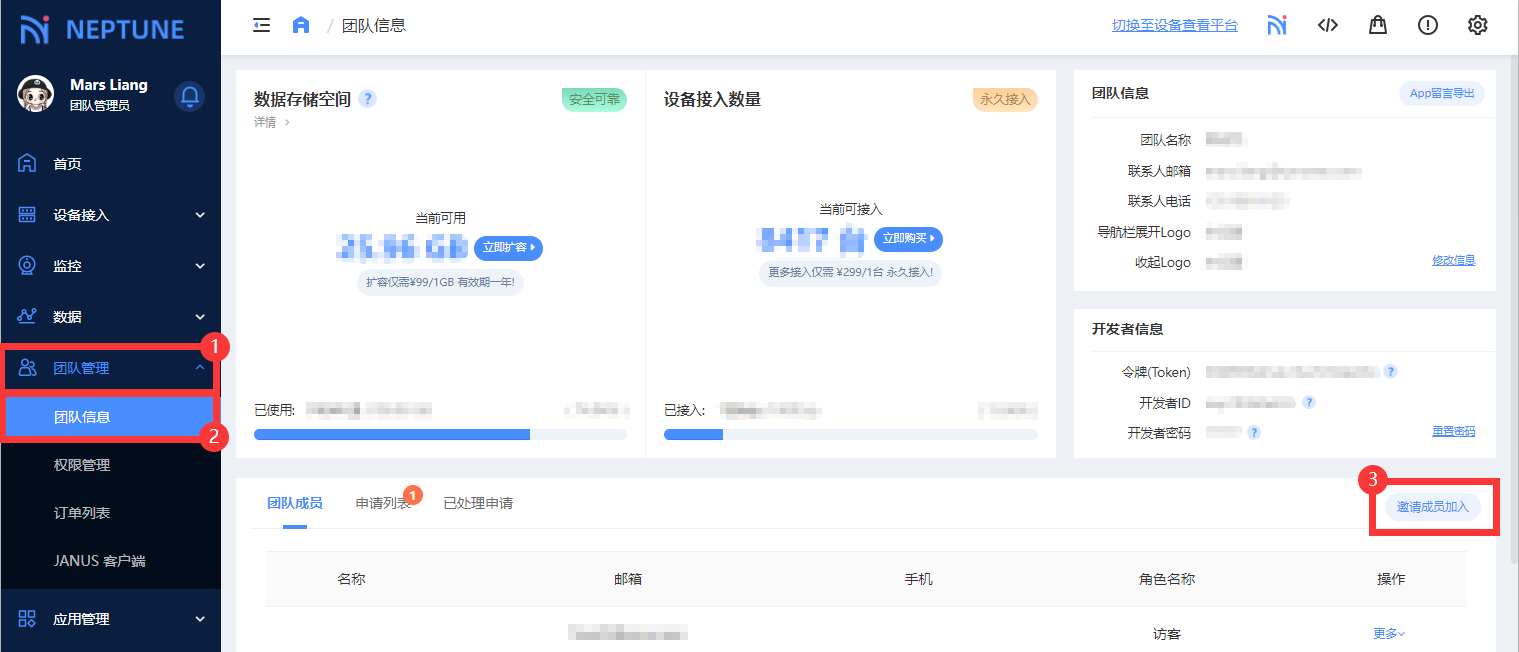Screen dimensions: 1519x652
Task: Open the 更多 dropdown in member row
Action: (x=1389, y=633)
